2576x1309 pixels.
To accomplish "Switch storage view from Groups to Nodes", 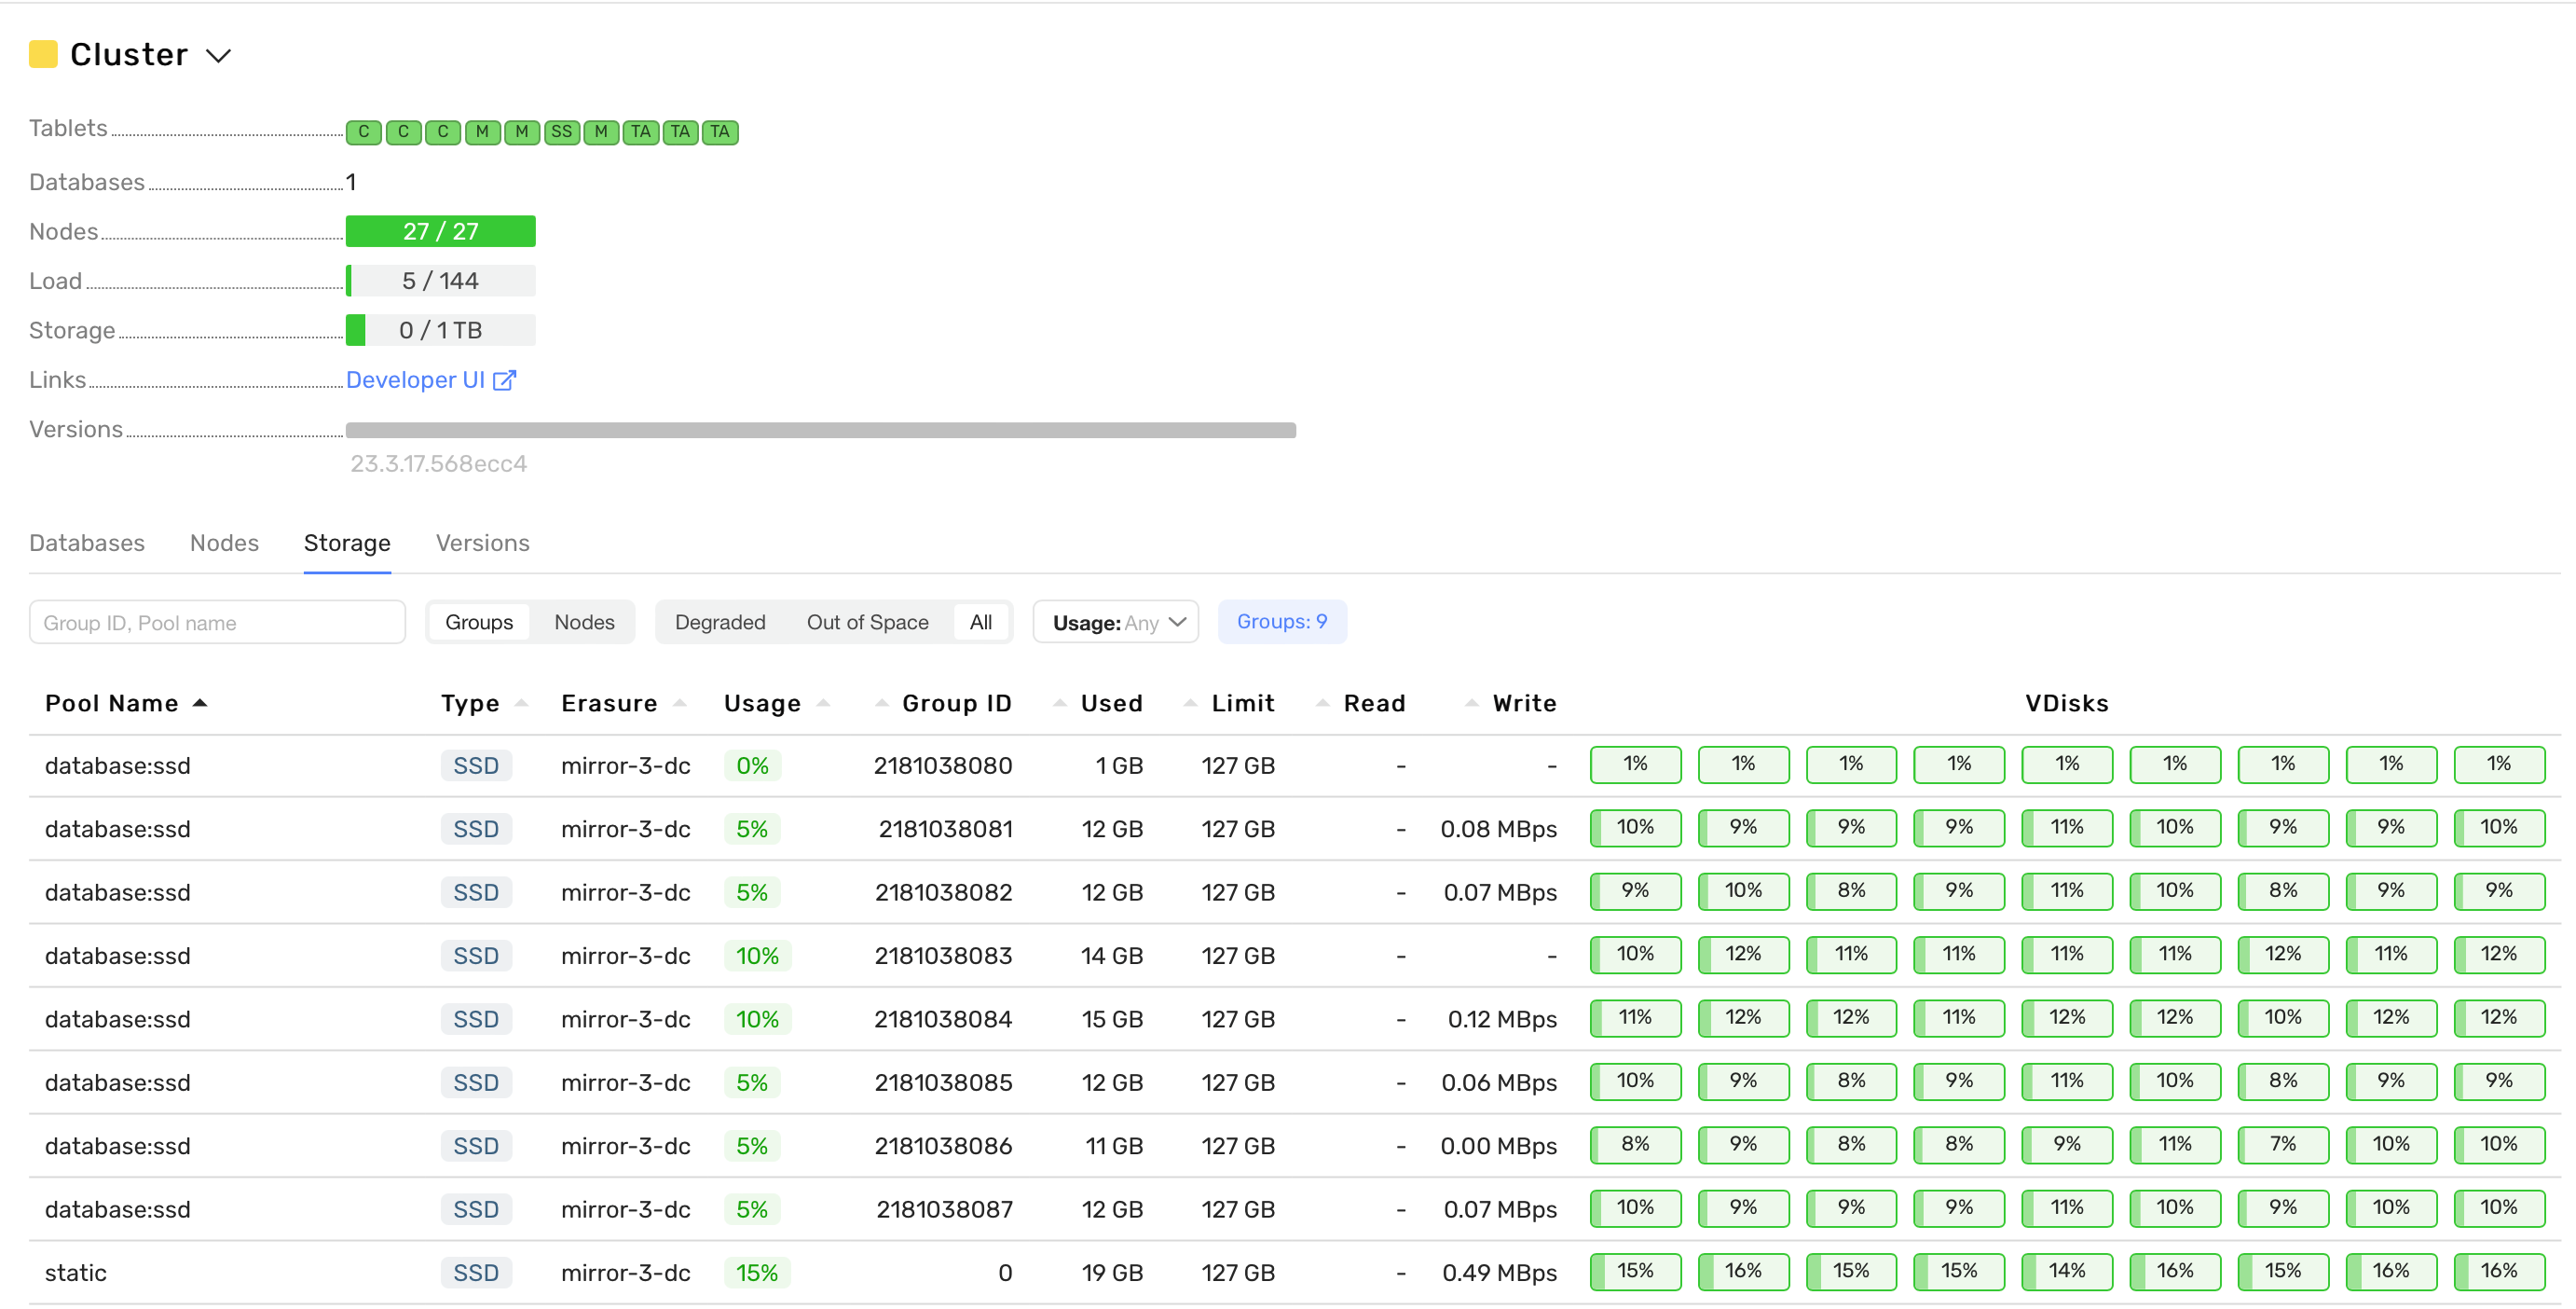I will [583, 621].
